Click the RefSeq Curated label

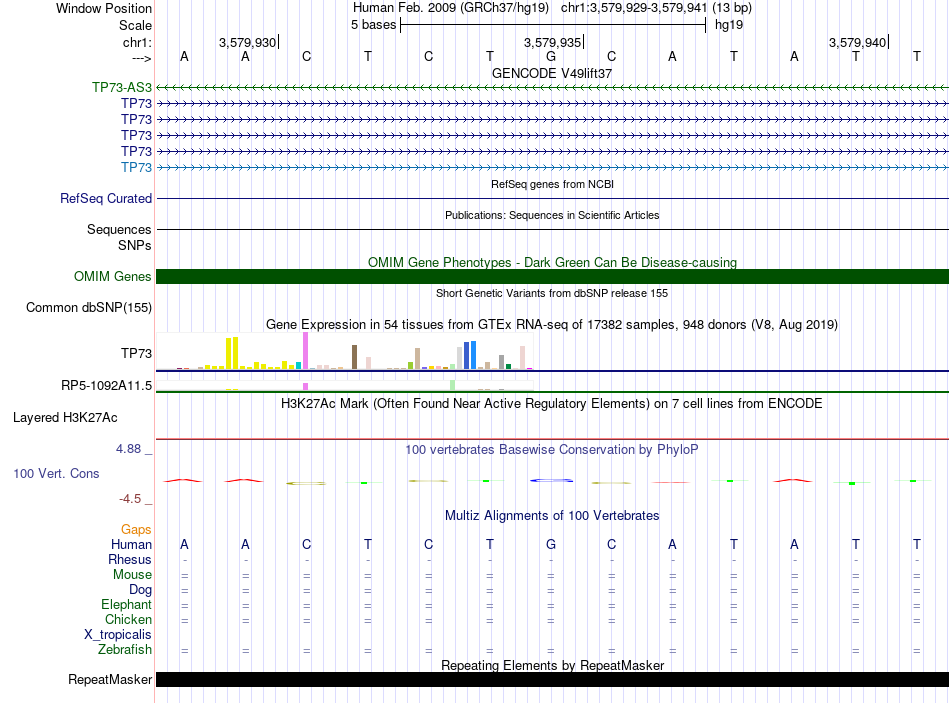pyautogui.click(x=106, y=198)
